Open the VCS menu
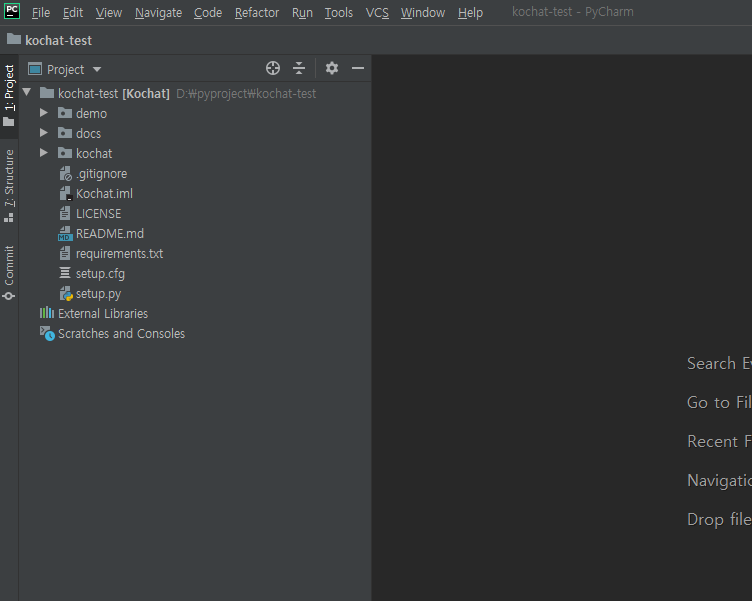Viewport: 752px width, 601px height. coord(377,12)
